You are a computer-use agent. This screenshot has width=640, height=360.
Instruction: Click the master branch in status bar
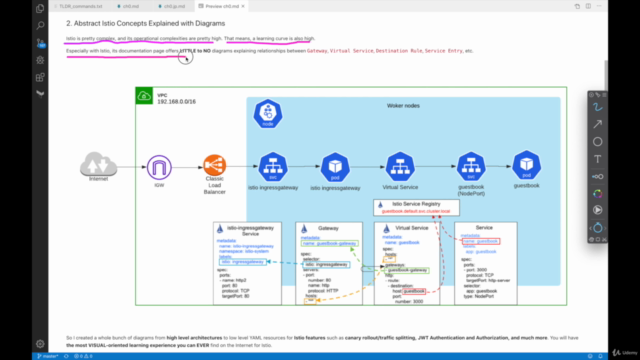(x=48, y=356)
